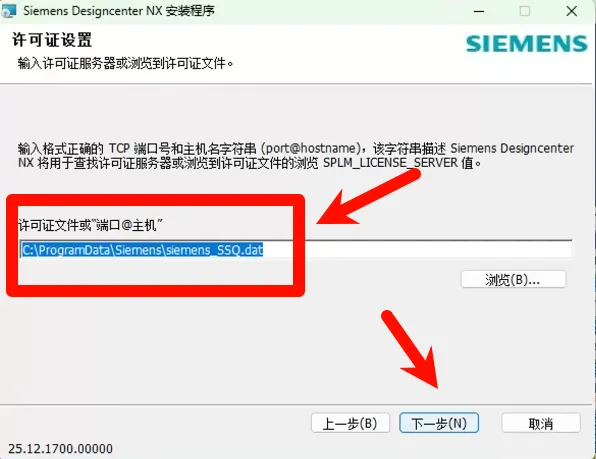Click the 许可证设置 heading
The height and width of the screenshot is (459, 596).
click(52, 40)
